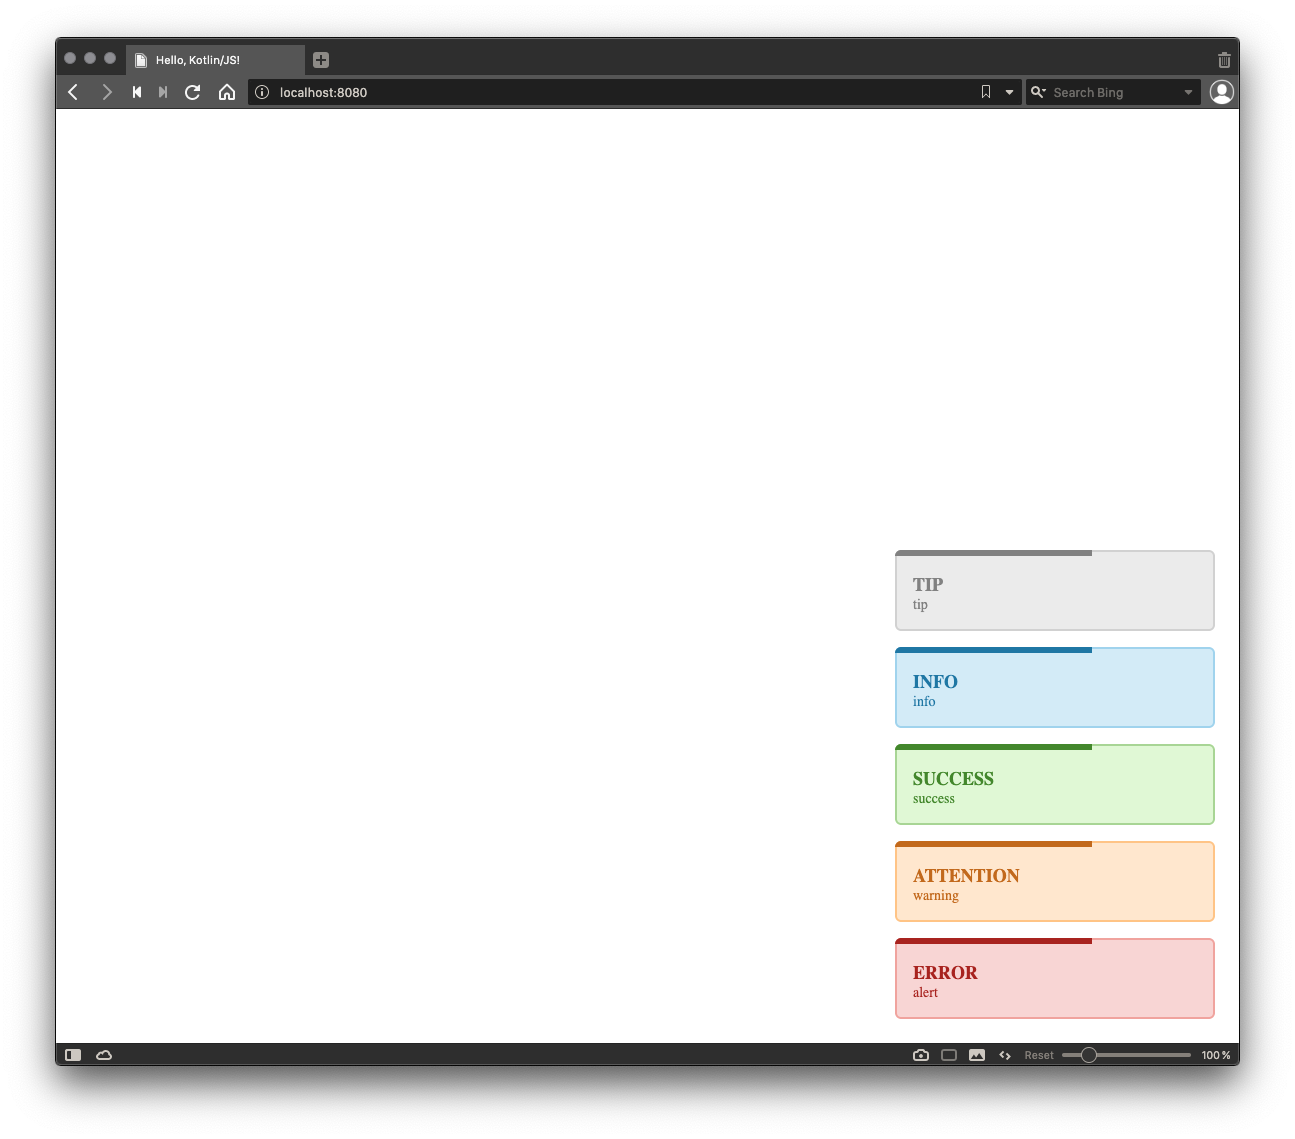Expand the search field history dropdown
Viewport: 1295px width, 1139px height.
(1188, 92)
